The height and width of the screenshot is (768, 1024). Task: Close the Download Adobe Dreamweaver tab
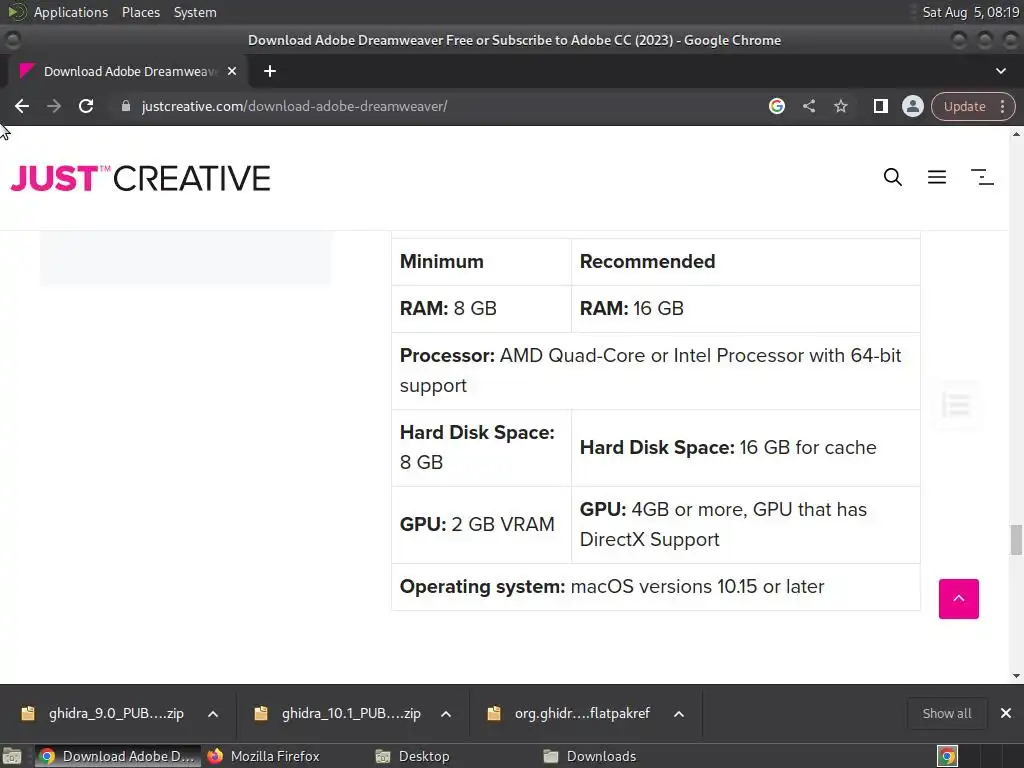tap(232, 71)
